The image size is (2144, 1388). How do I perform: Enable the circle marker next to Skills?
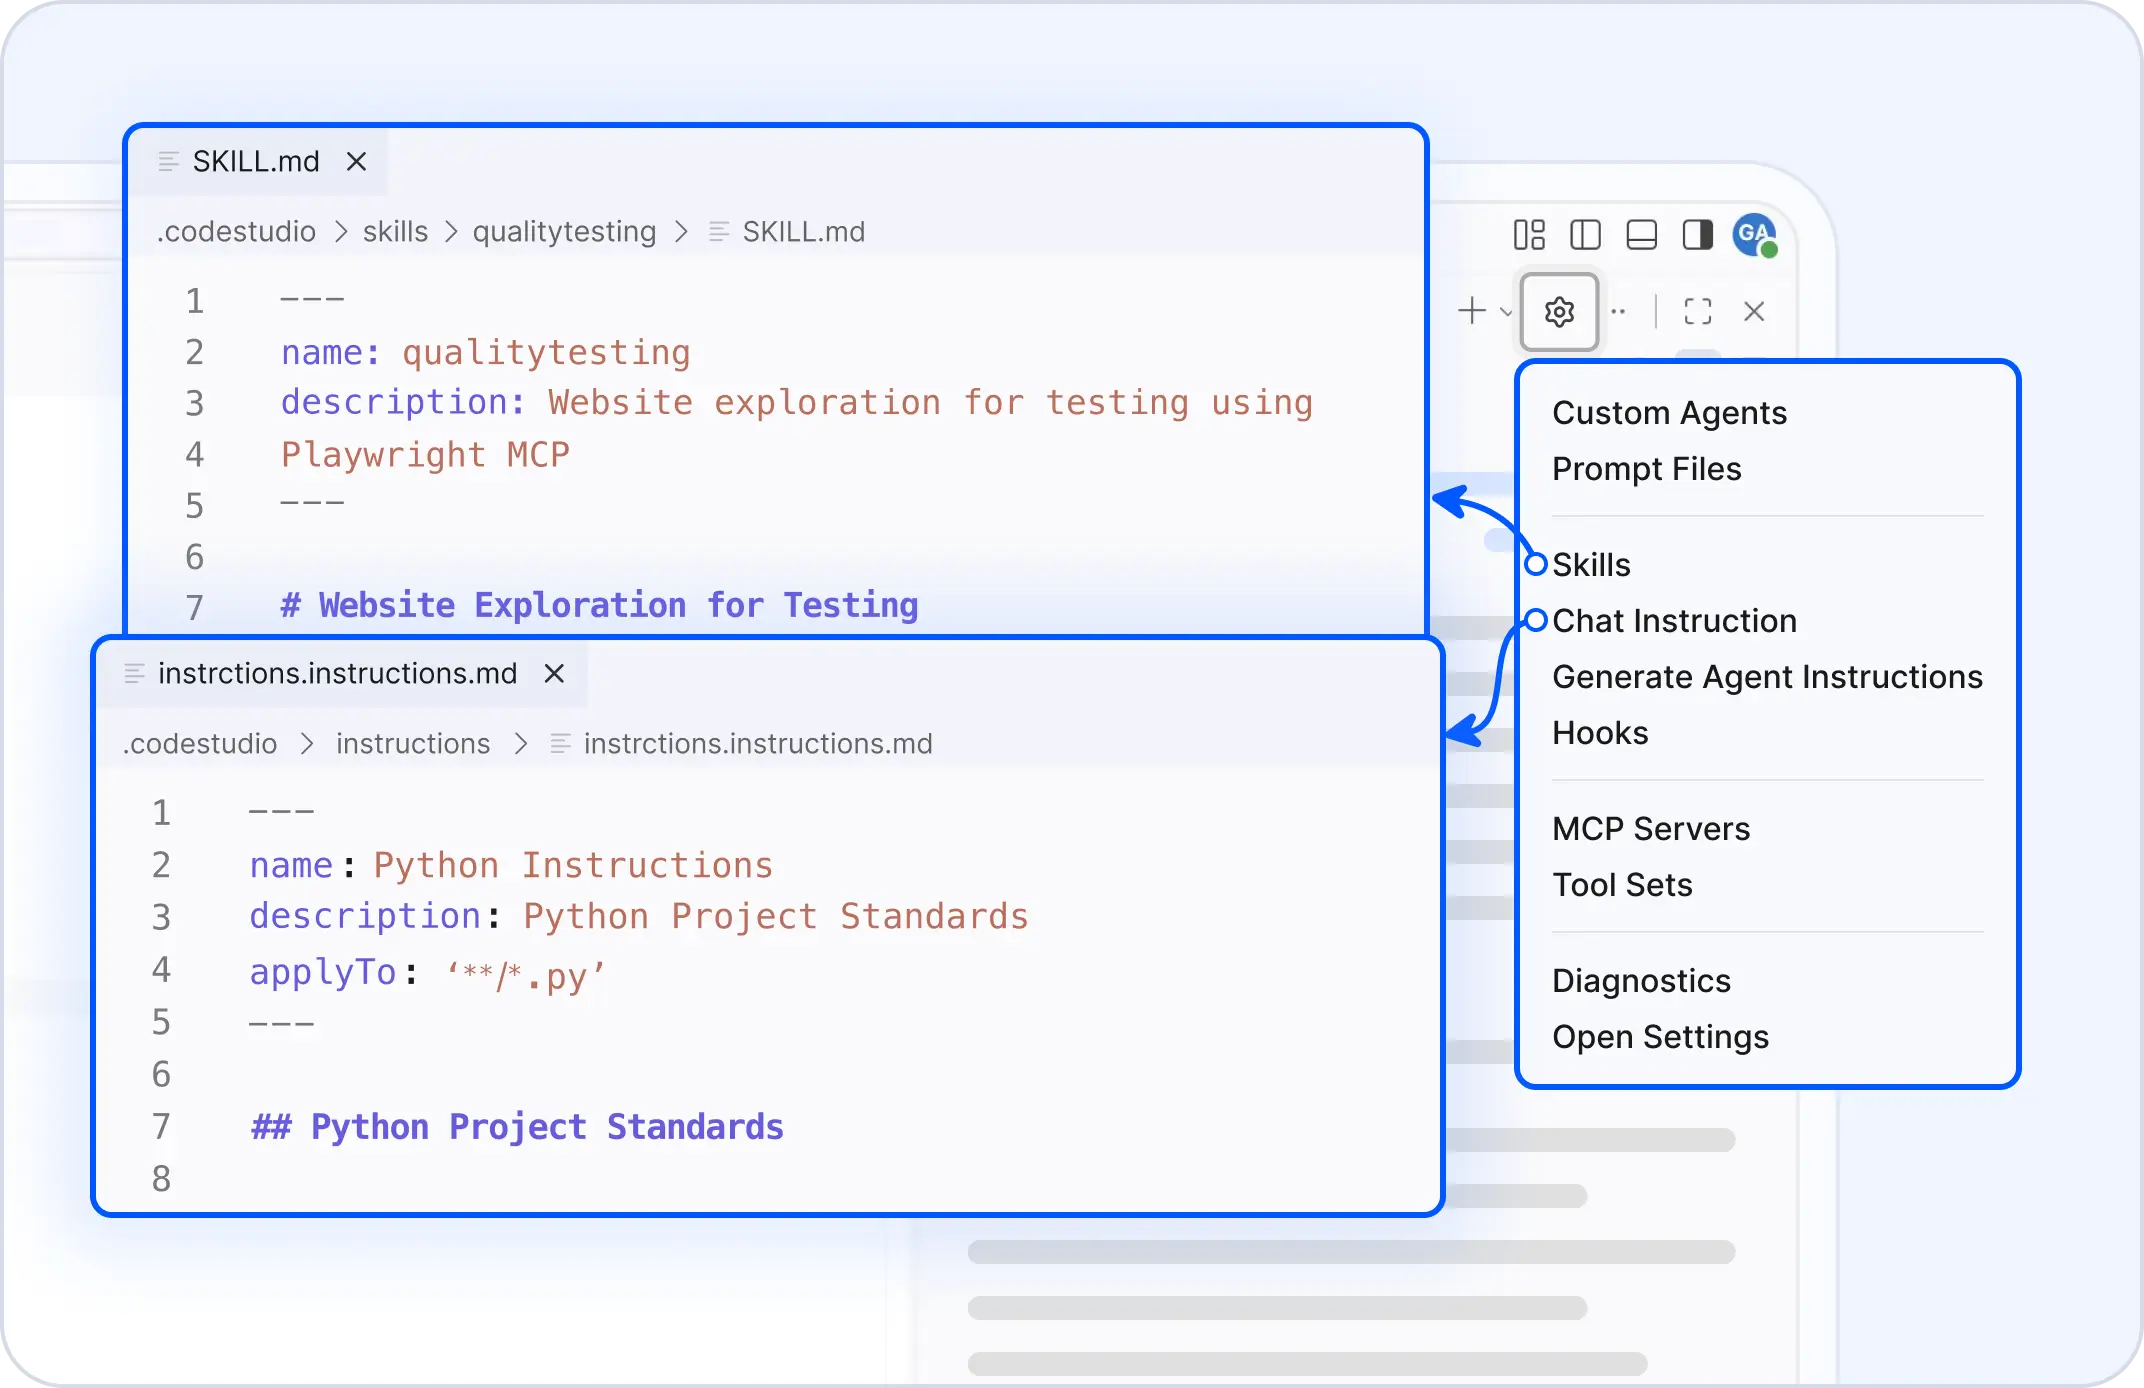tap(1536, 564)
